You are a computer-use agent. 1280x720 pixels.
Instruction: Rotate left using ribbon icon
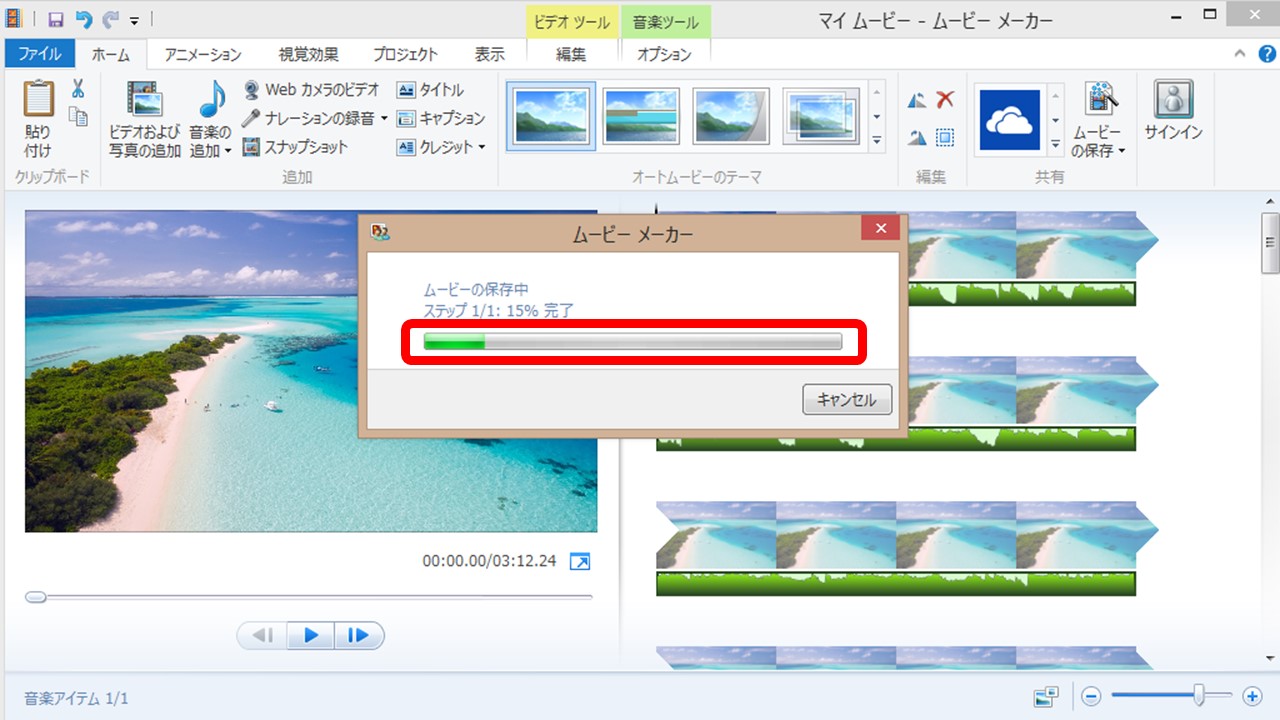pos(917,100)
